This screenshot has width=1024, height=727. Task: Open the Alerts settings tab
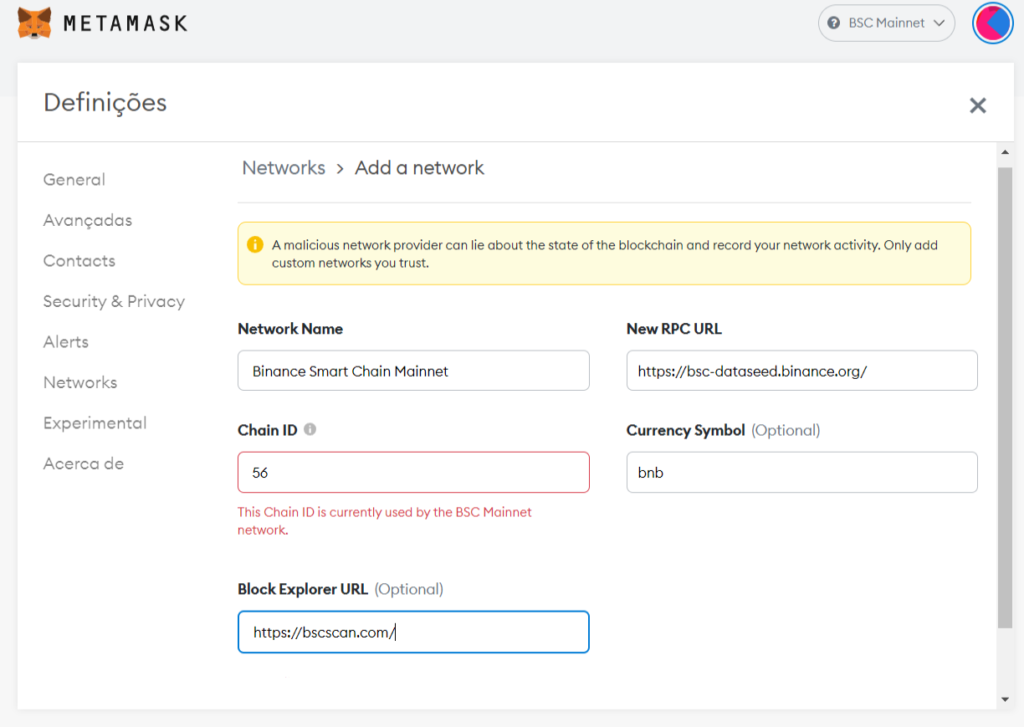pyautogui.click(x=65, y=342)
